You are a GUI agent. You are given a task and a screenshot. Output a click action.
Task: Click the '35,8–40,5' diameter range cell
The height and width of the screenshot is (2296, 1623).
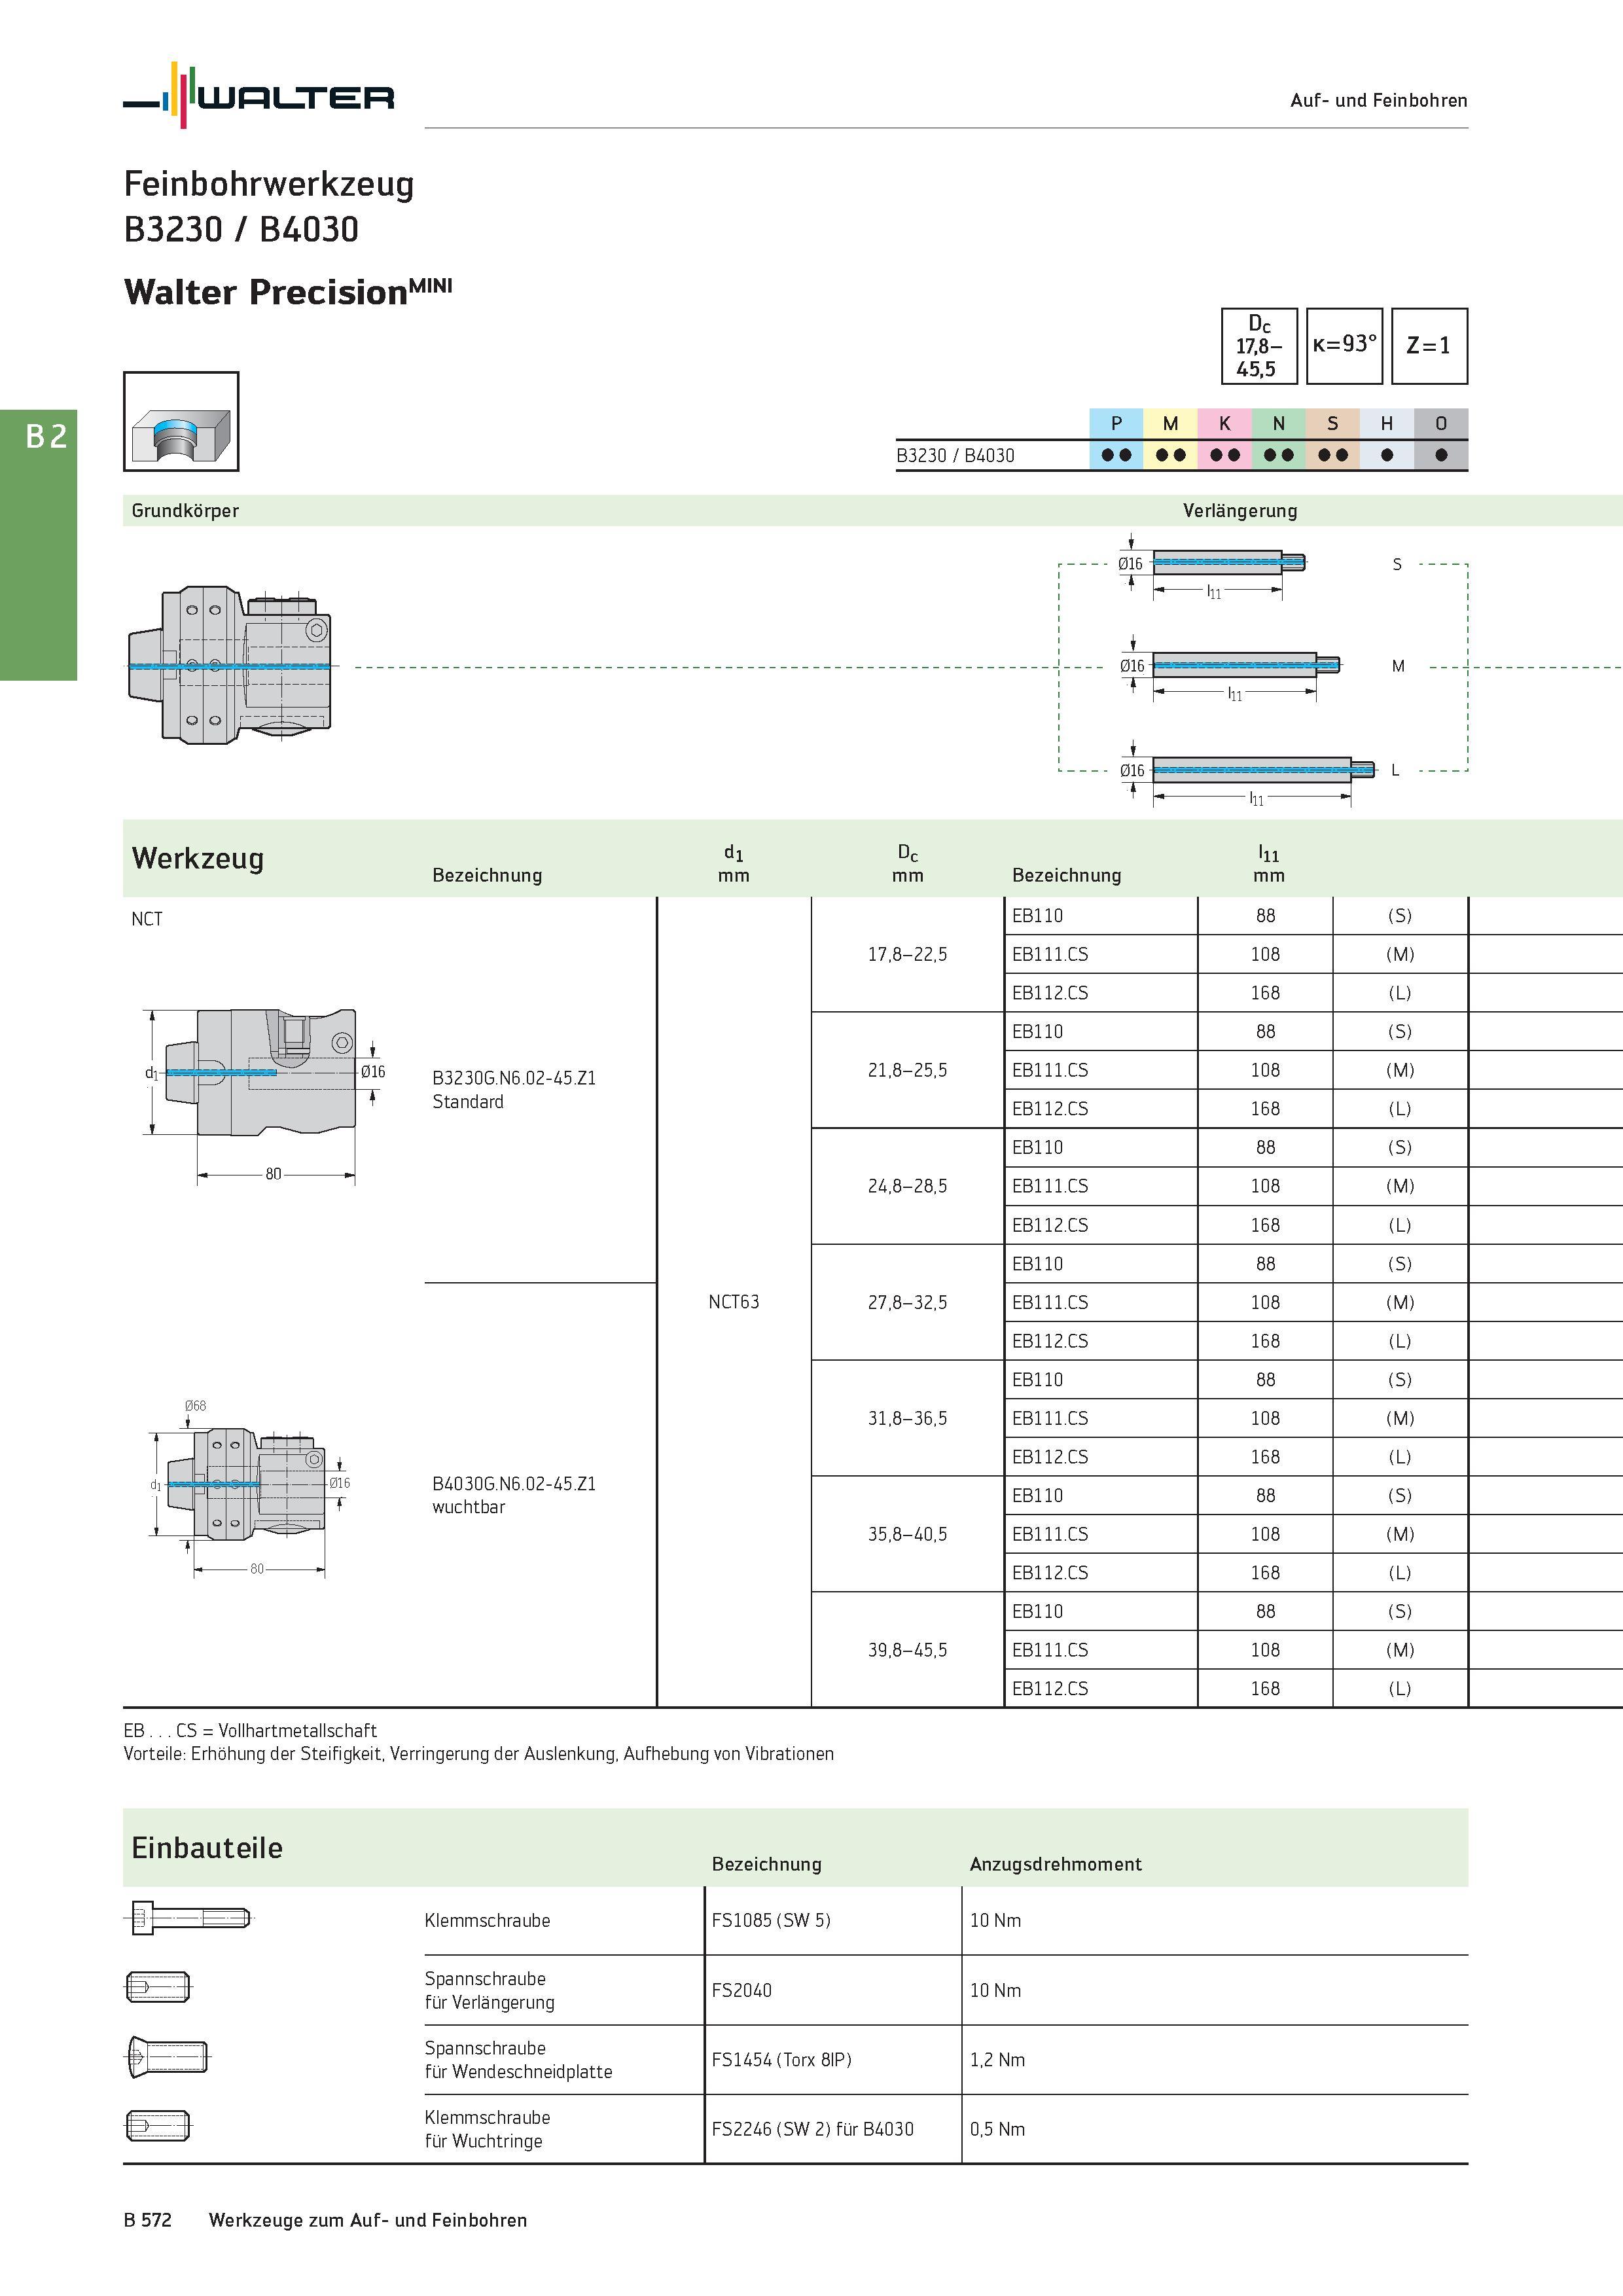point(908,1534)
